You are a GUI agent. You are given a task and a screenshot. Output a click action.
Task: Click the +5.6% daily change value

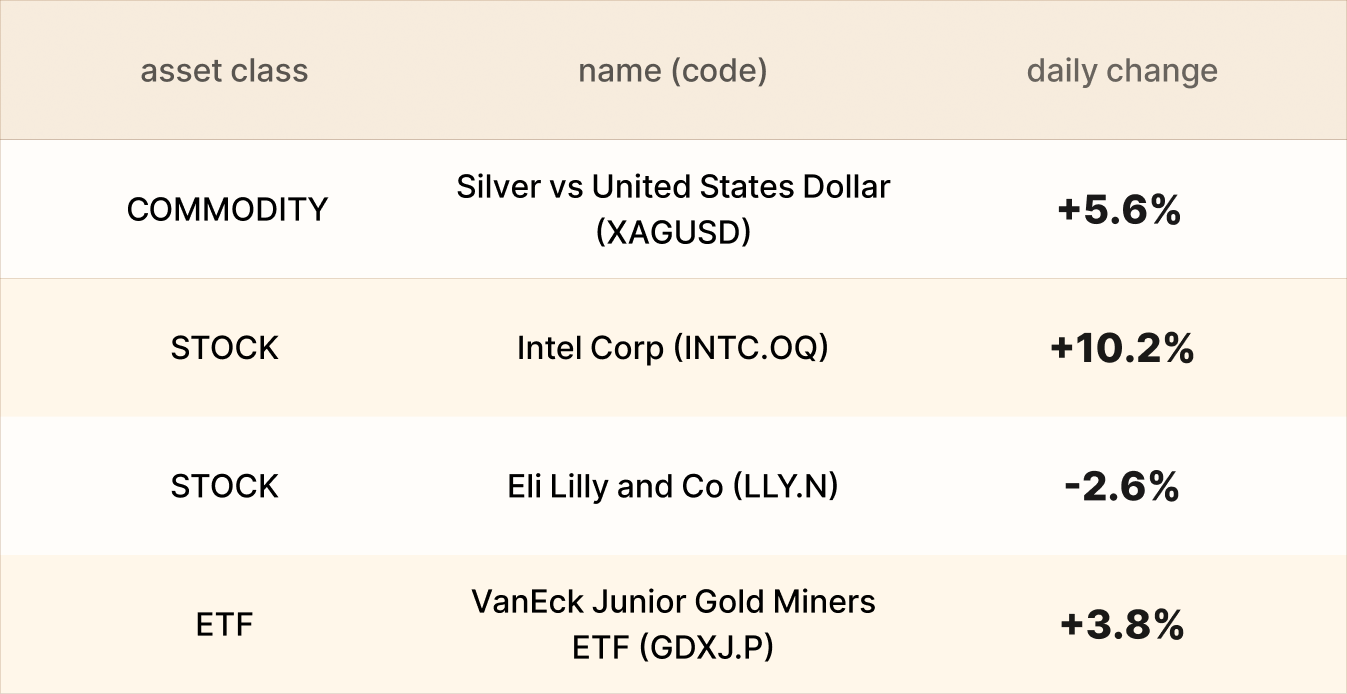(1120, 210)
